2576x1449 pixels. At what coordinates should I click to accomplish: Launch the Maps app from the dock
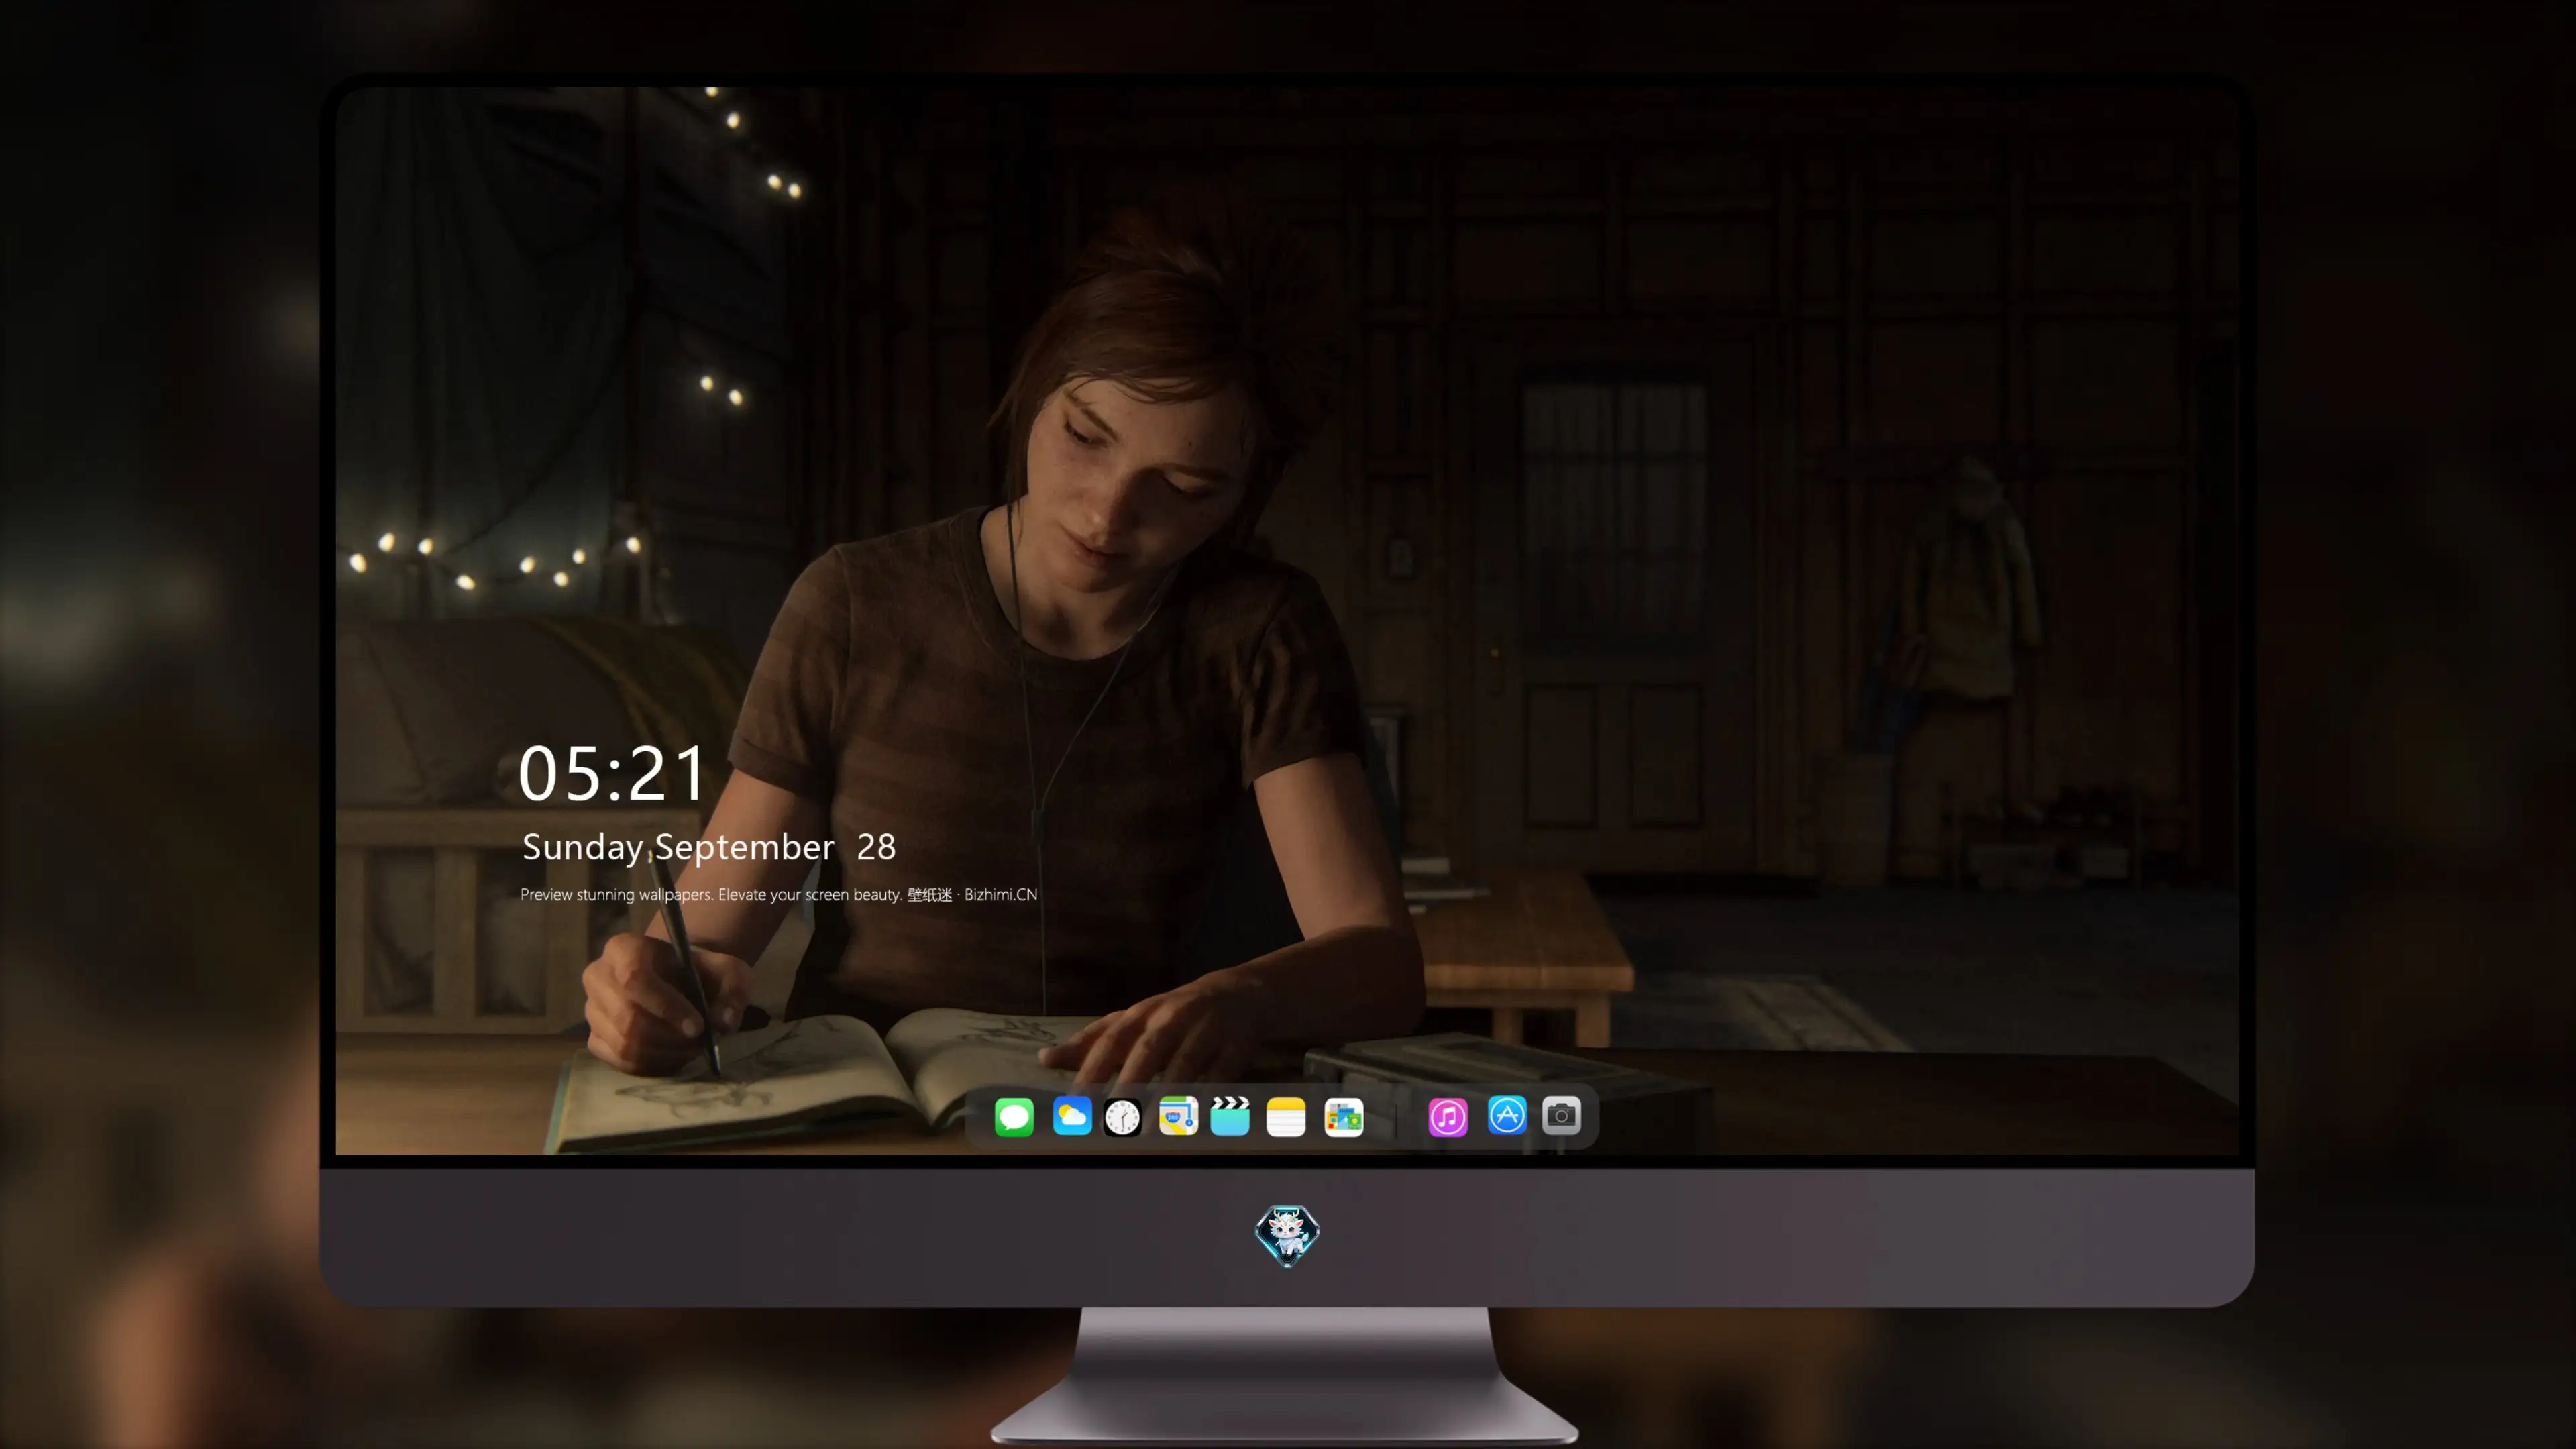[1178, 1116]
